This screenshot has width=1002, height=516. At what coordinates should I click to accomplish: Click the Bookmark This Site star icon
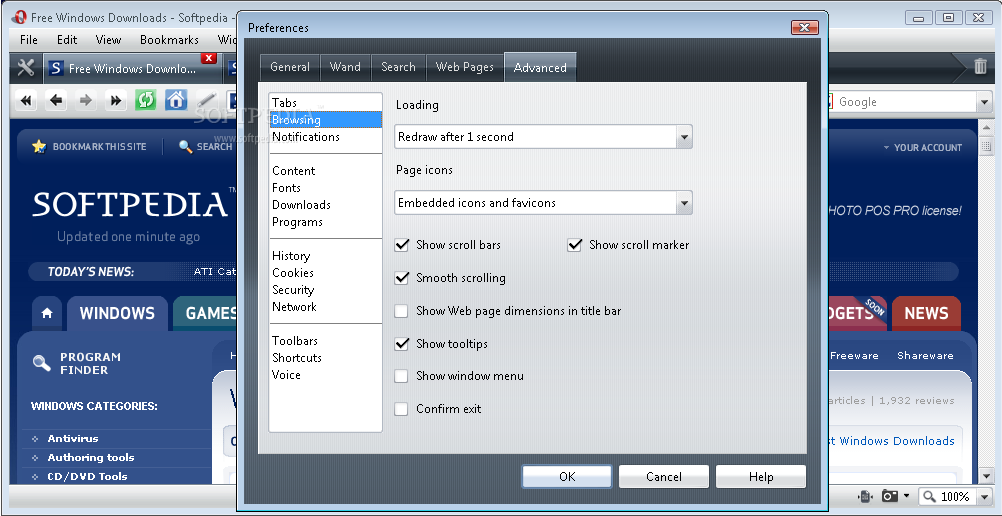[x=40, y=146]
